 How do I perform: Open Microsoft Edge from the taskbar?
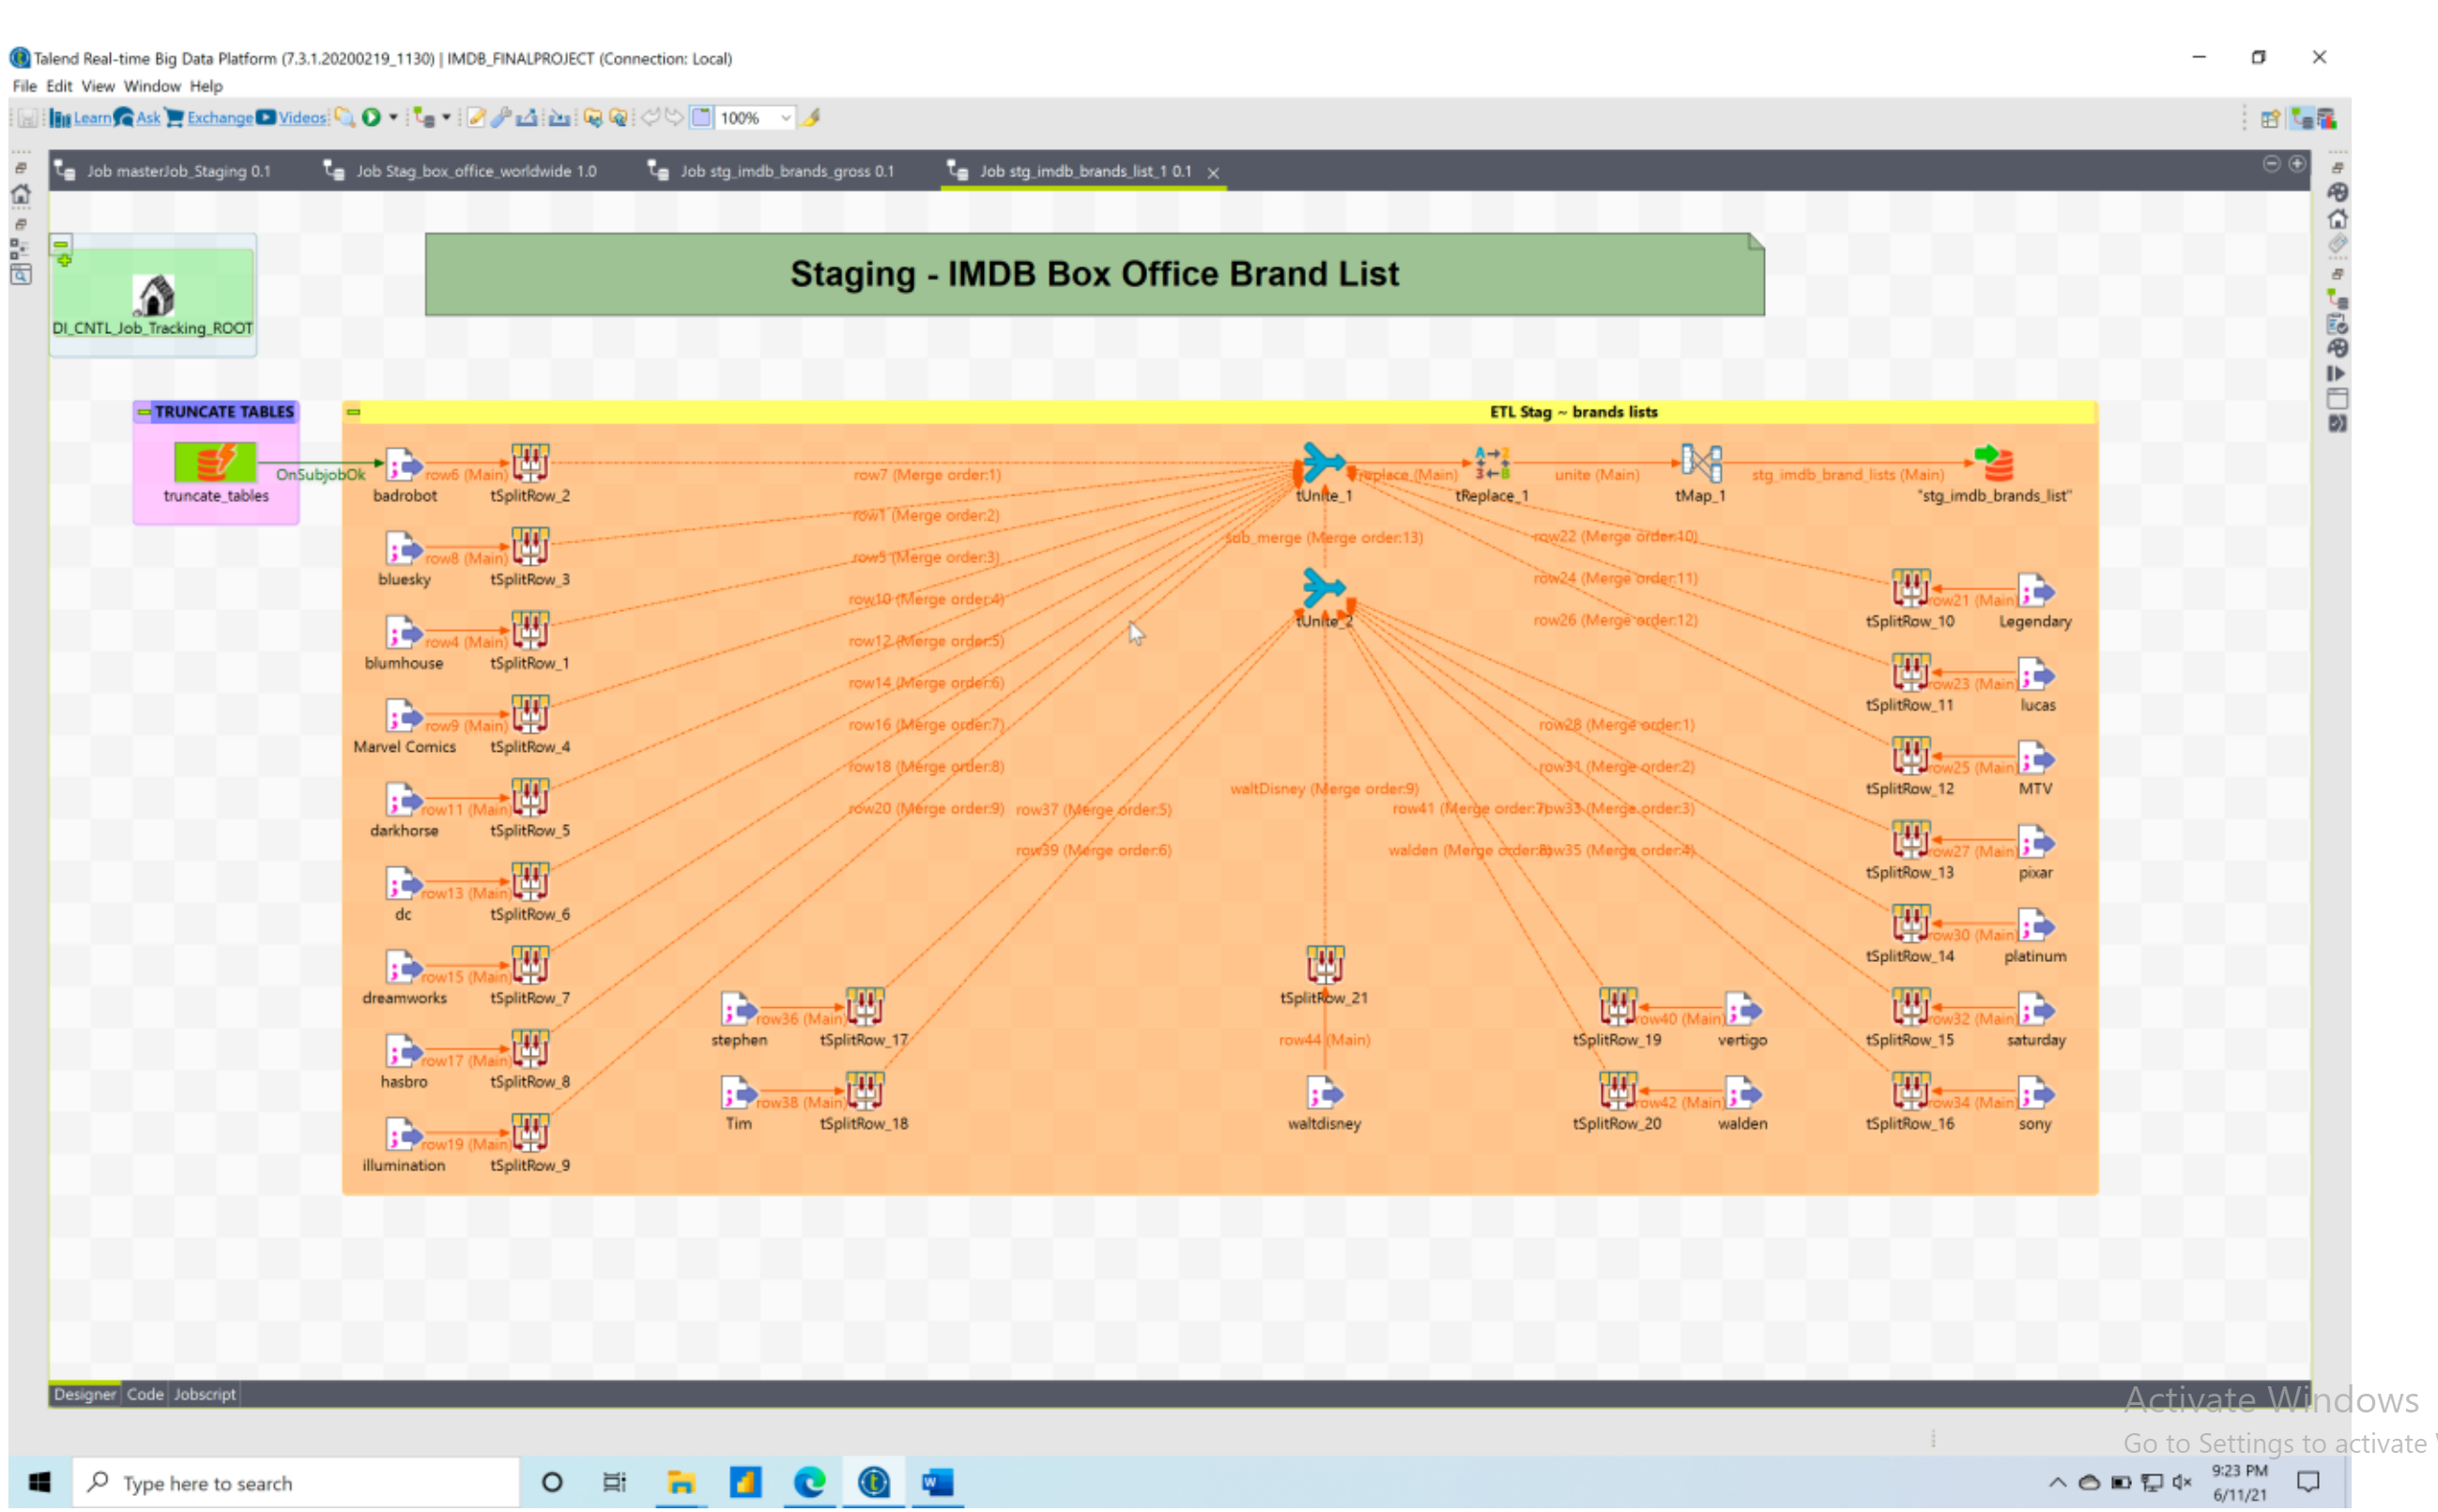click(809, 1482)
